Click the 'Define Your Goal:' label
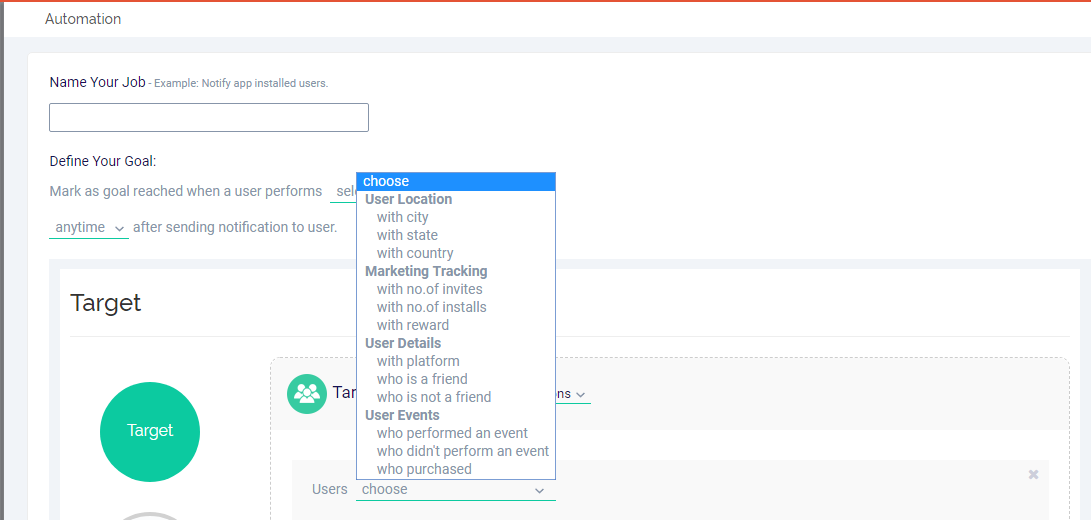 103,161
